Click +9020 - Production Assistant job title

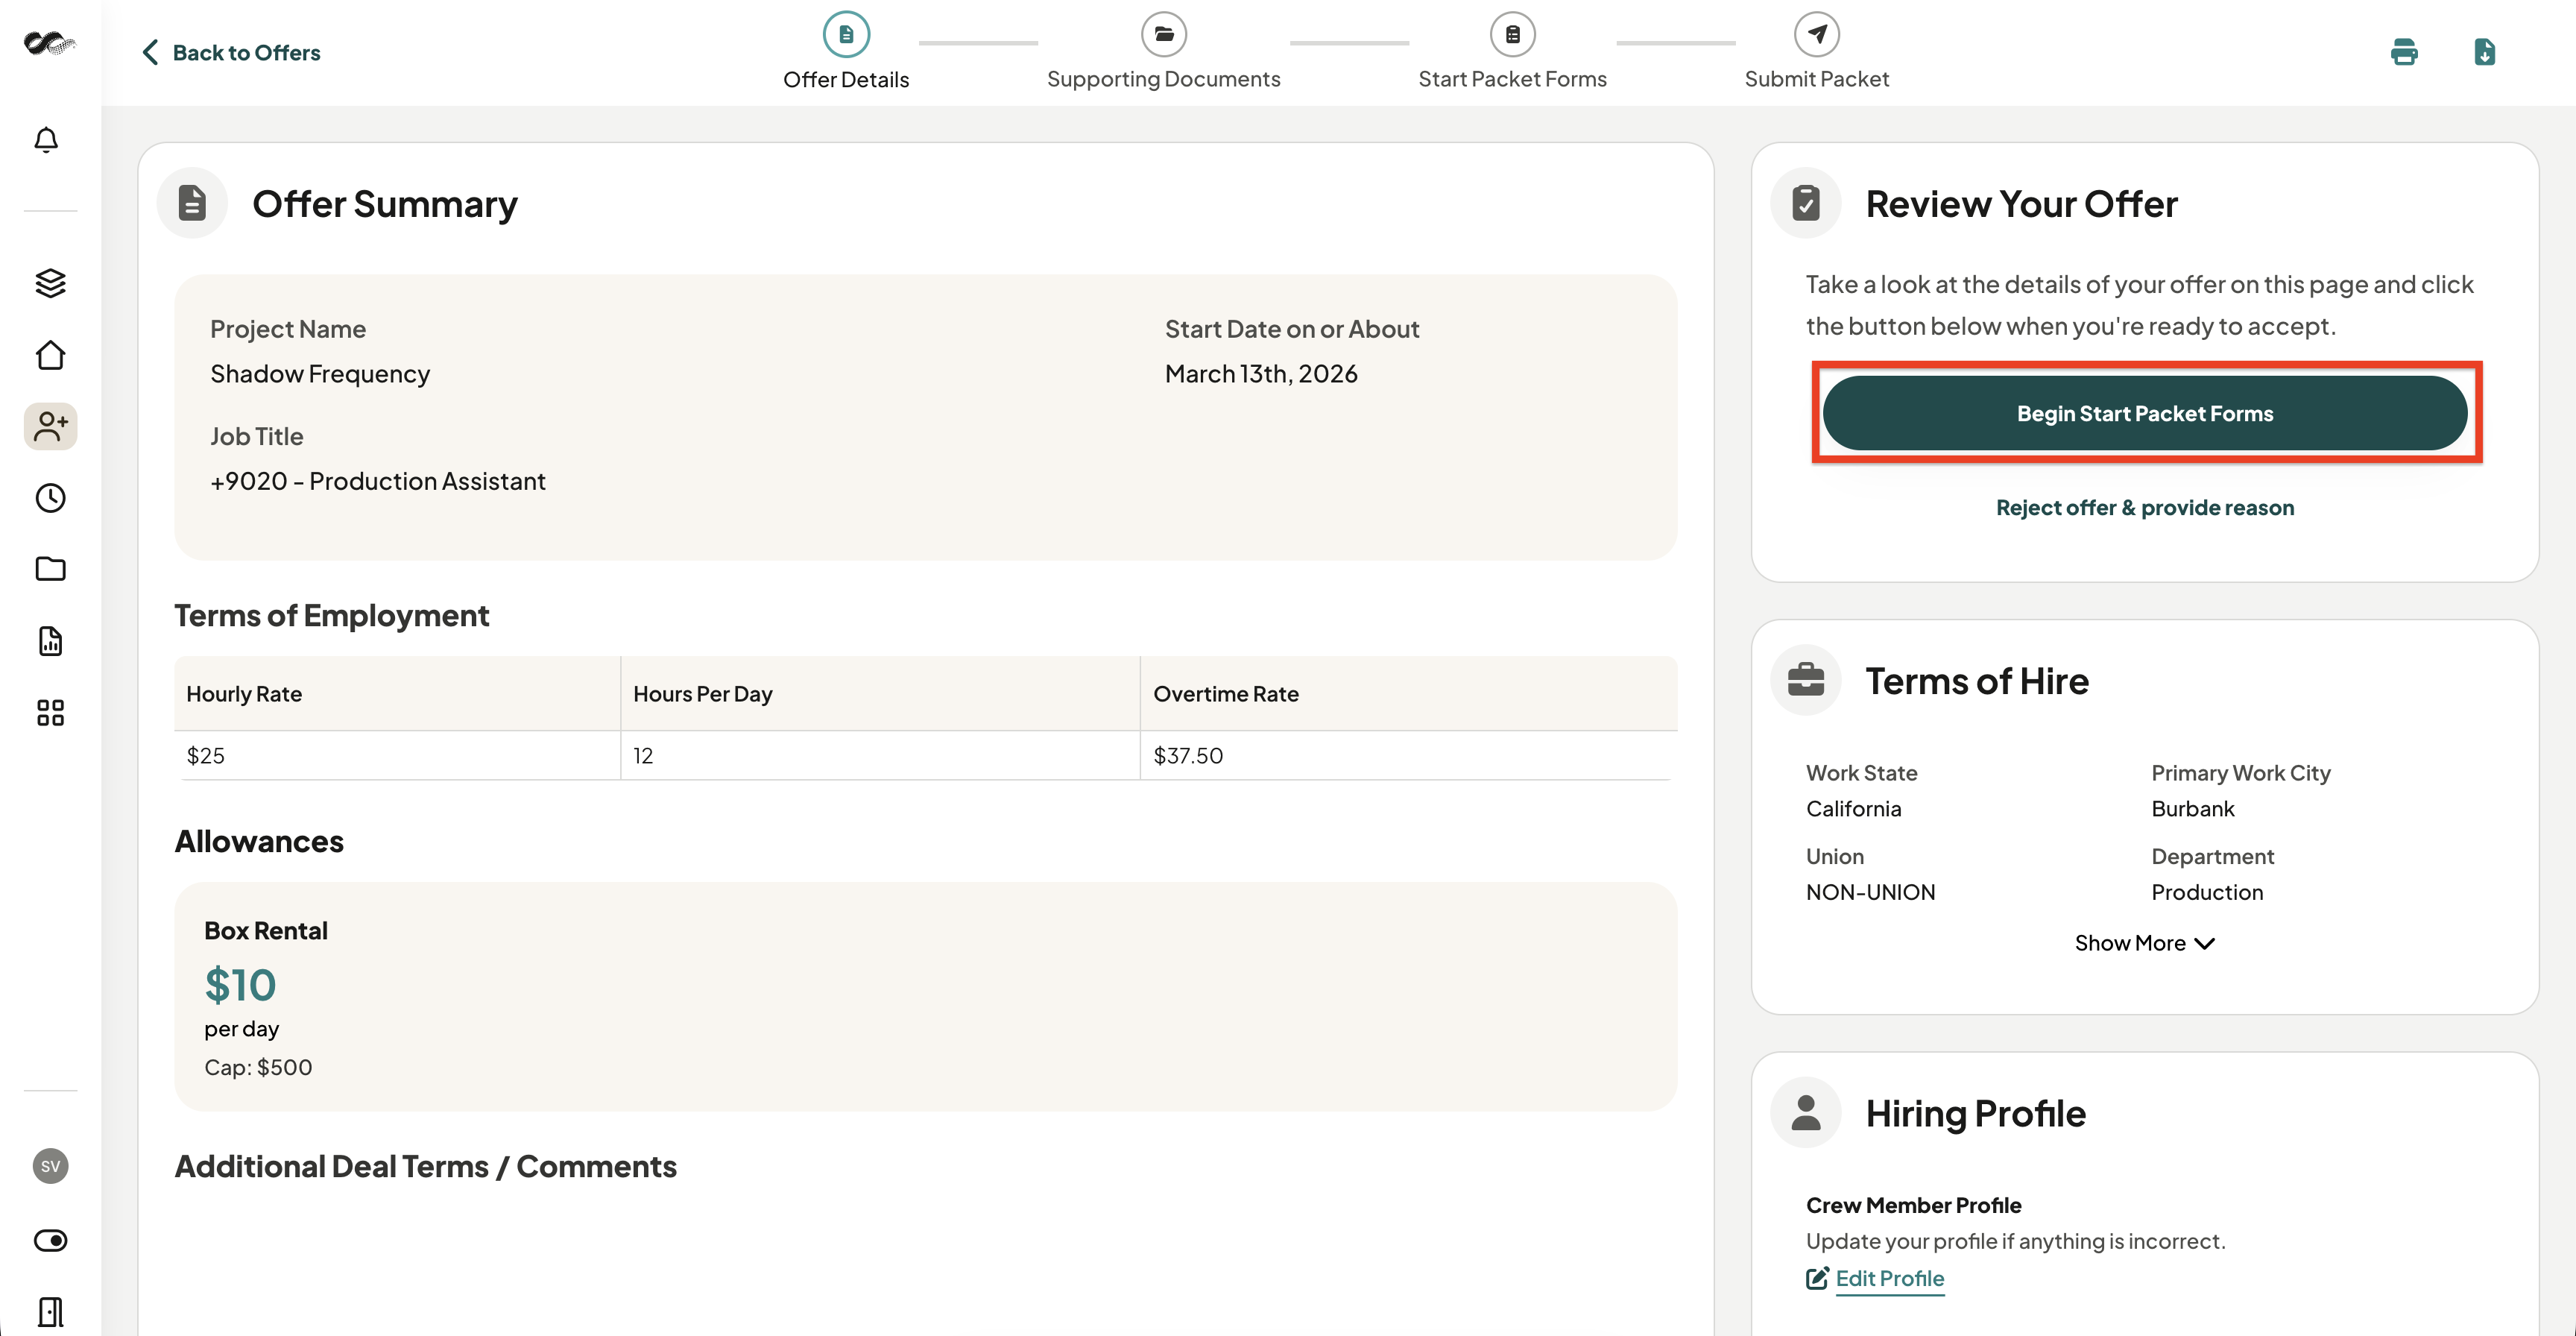click(378, 481)
